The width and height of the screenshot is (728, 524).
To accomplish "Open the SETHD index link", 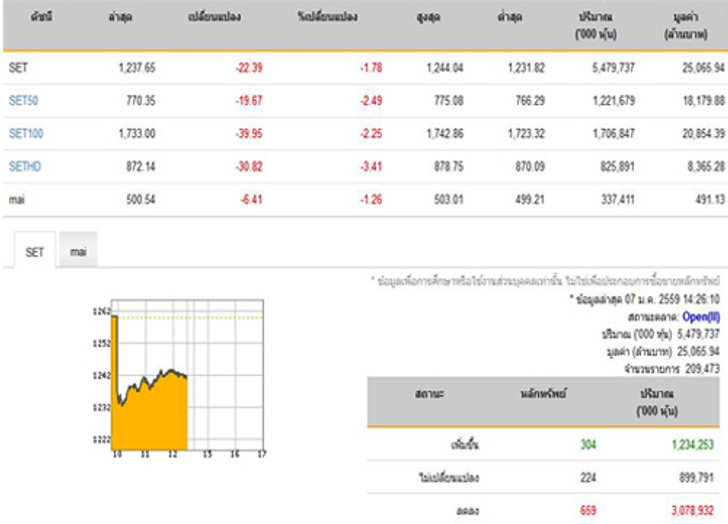I will (25, 166).
